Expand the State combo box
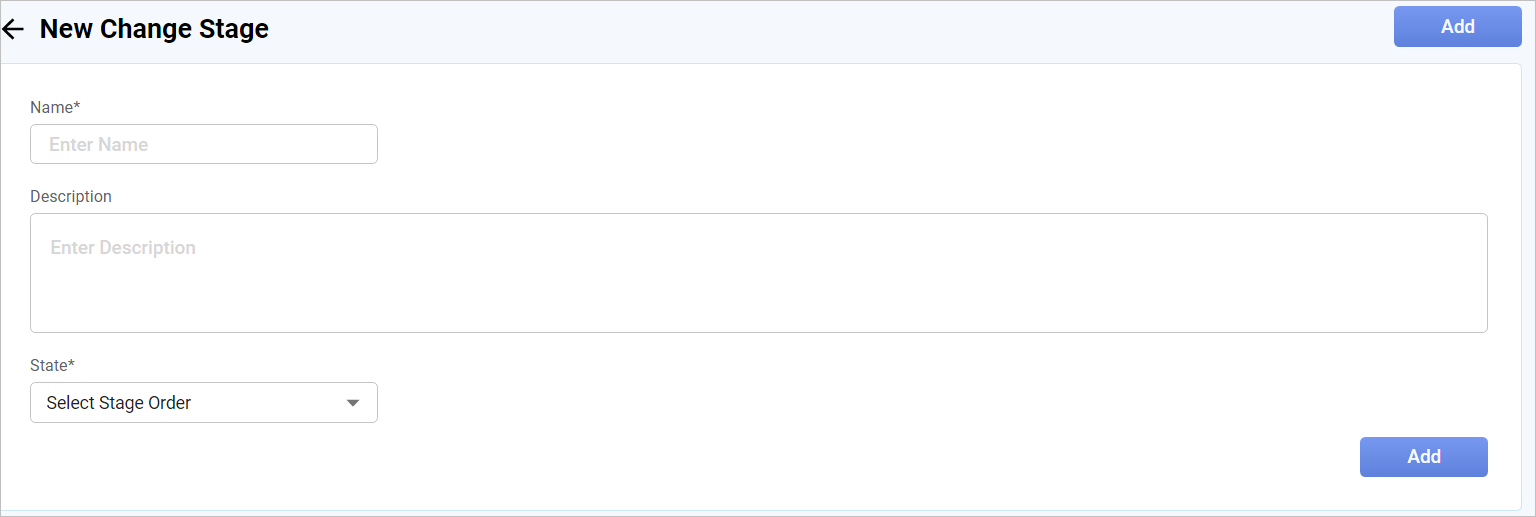 (x=204, y=403)
